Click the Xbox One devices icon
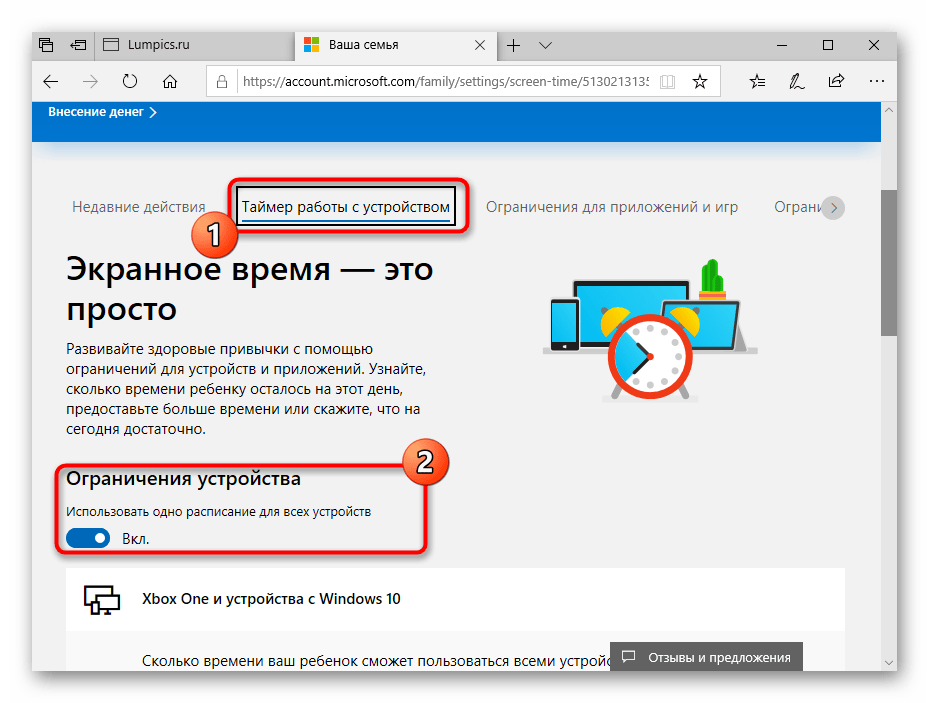The image size is (929, 703). pos(101,598)
